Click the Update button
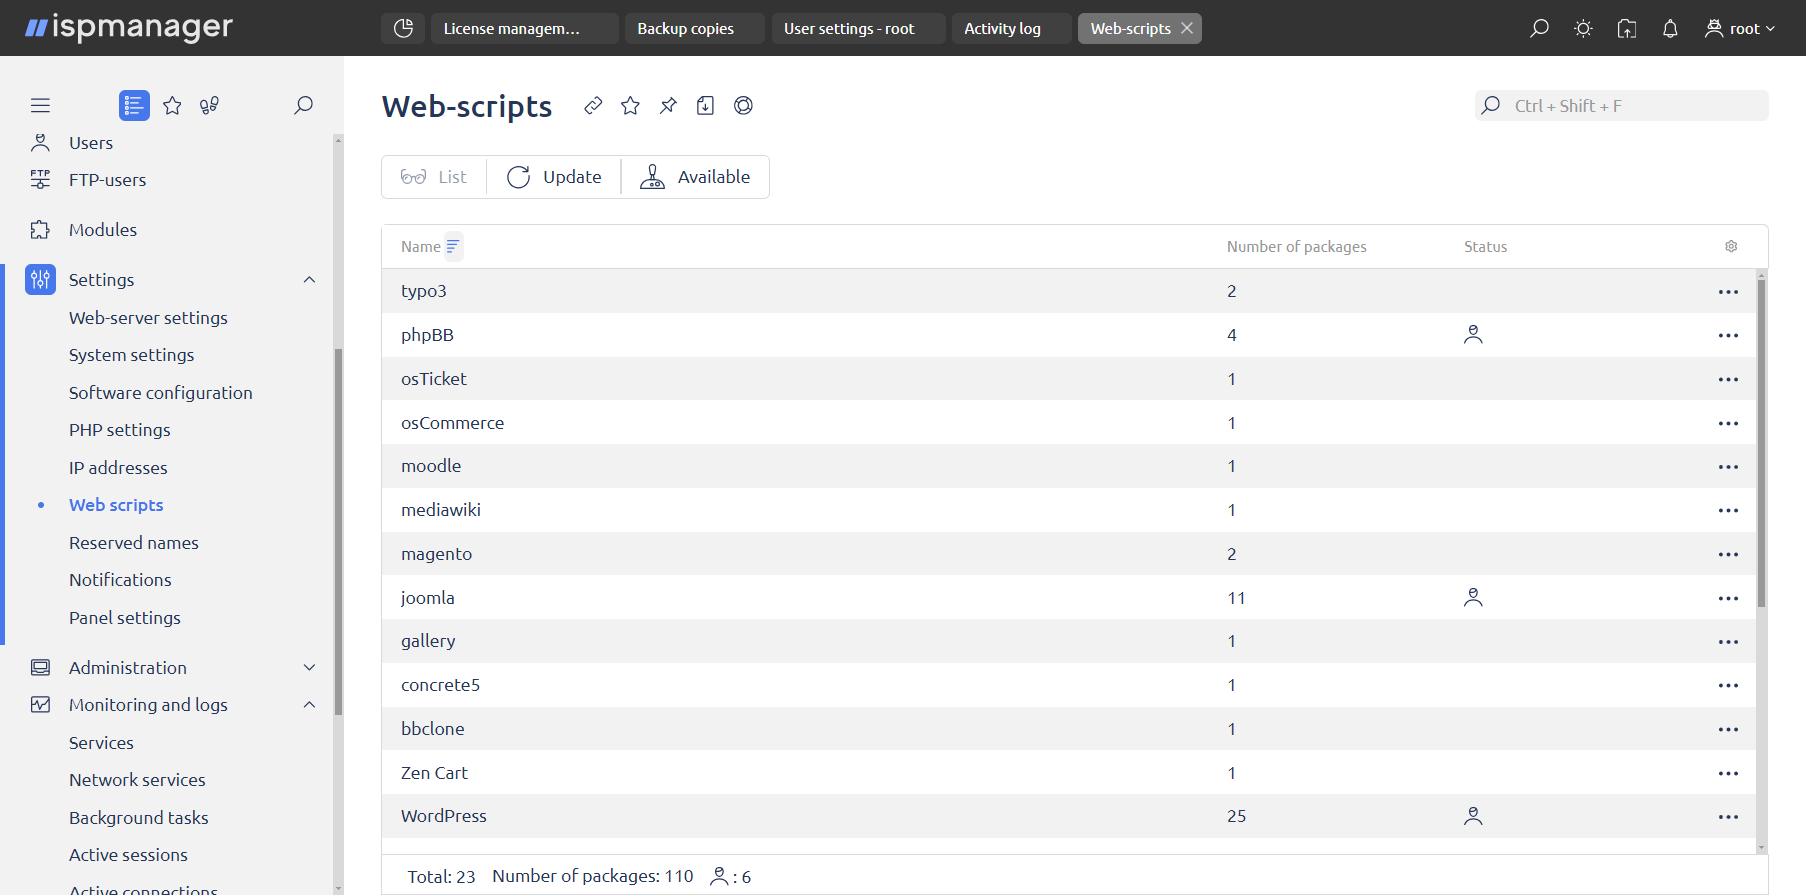Viewport: 1806px width, 895px height. [554, 177]
